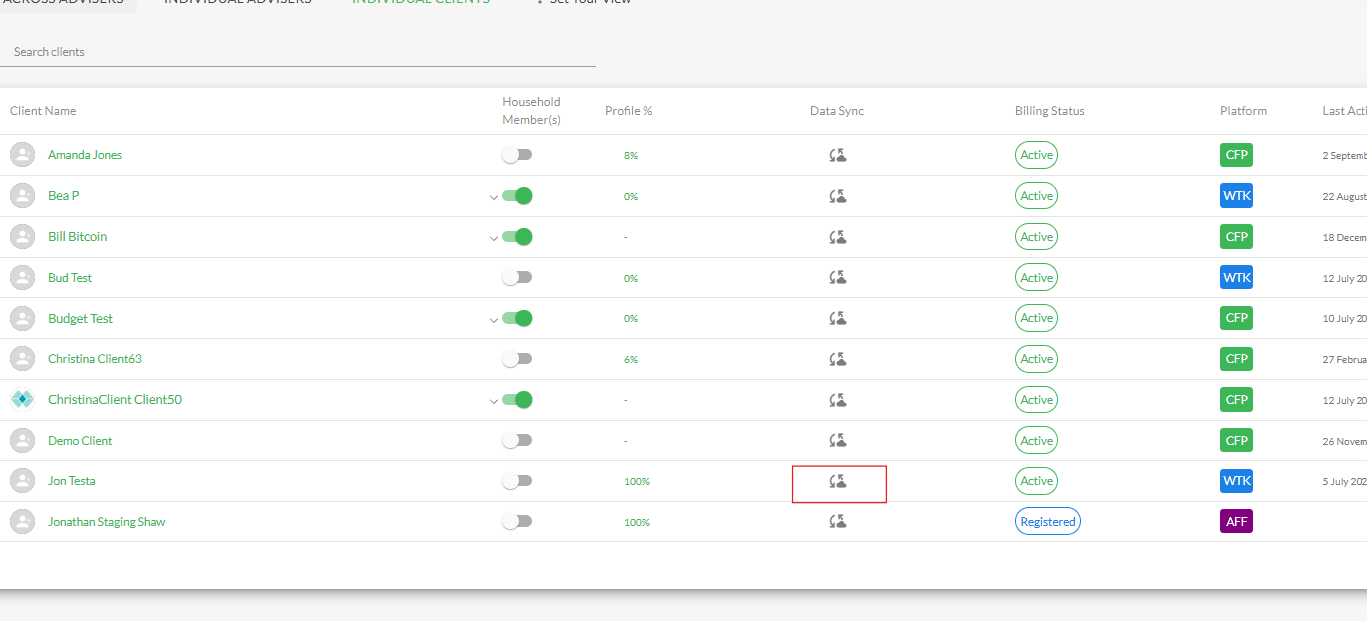1367x621 pixels.
Task: Click Jonathan Staging Shaw avatar icon
Action: click(x=22, y=521)
